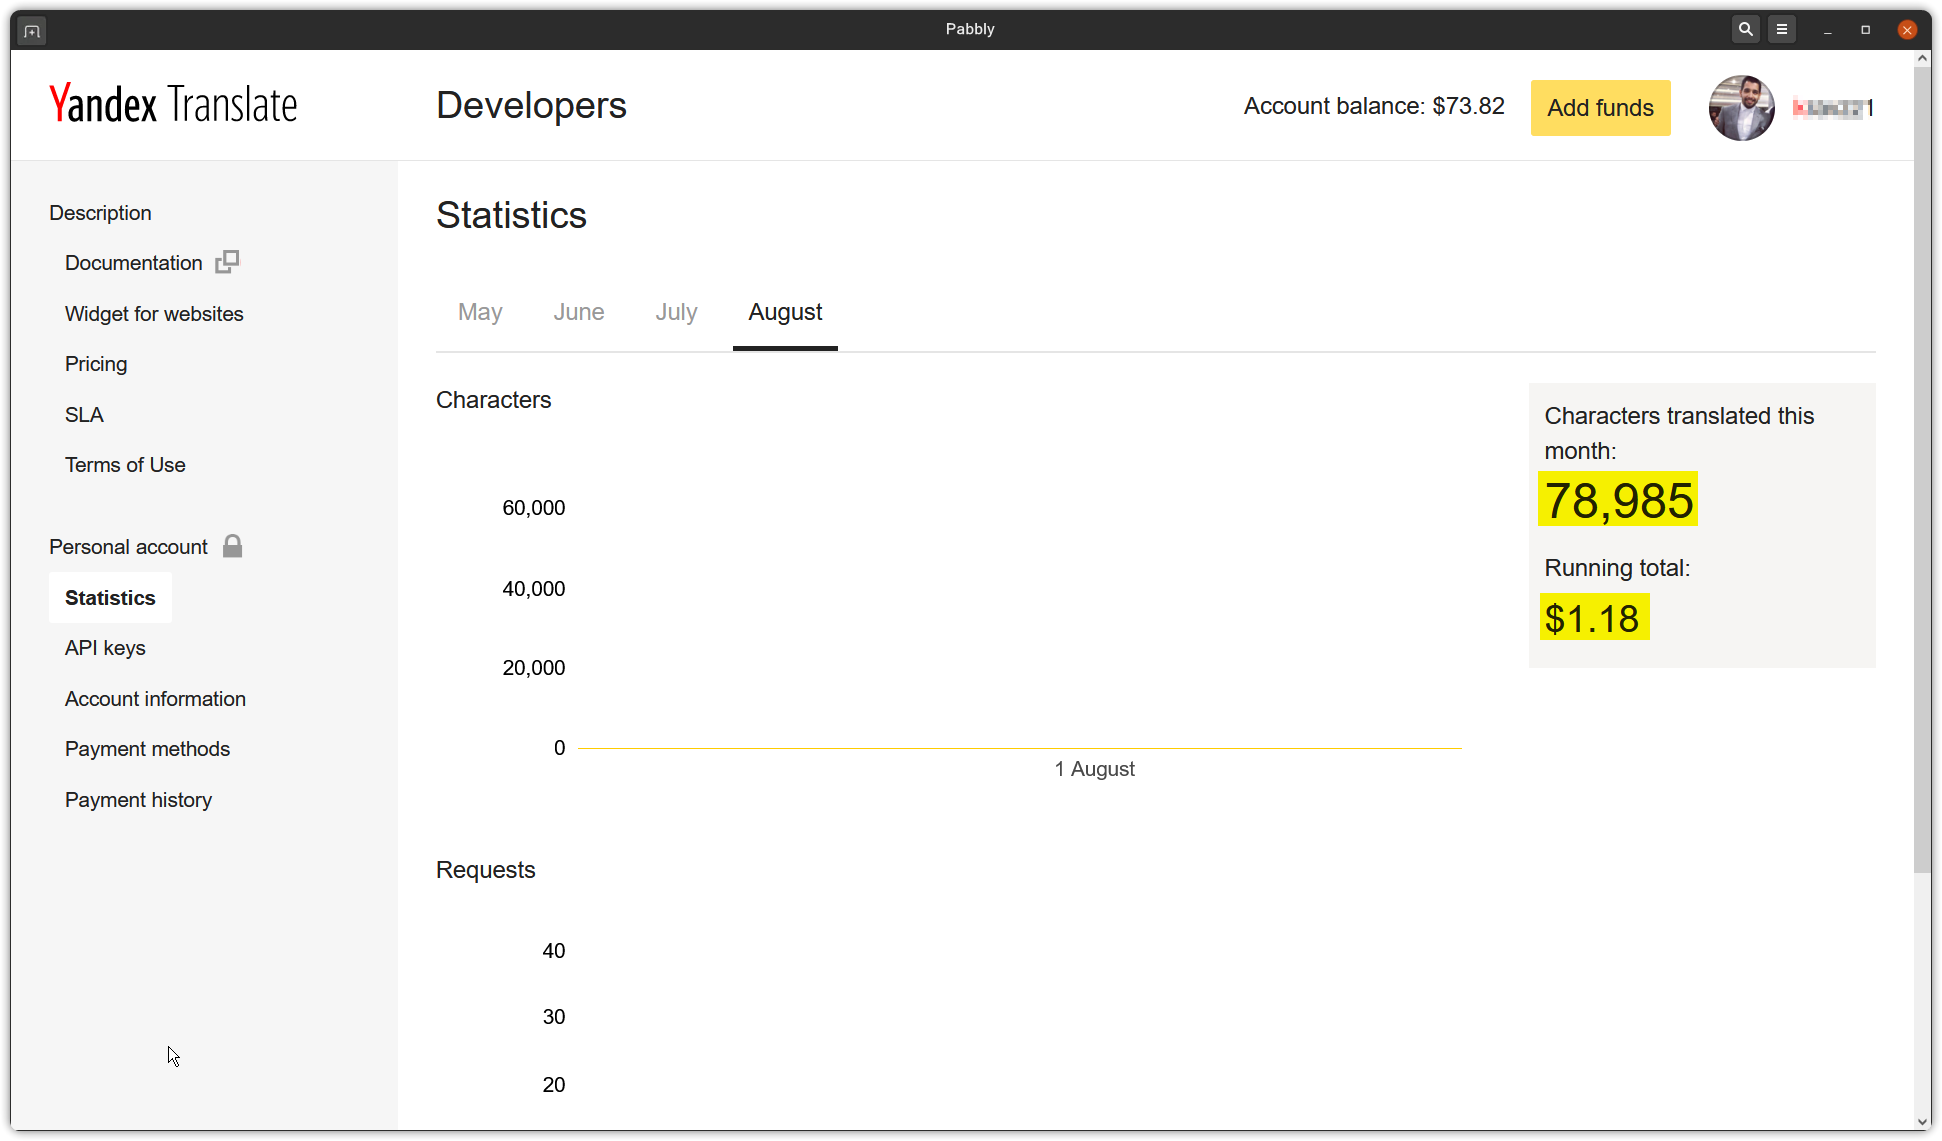1942x1141 pixels.
Task: Click the lock icon next to Personal account
Action: click(233, 546)
